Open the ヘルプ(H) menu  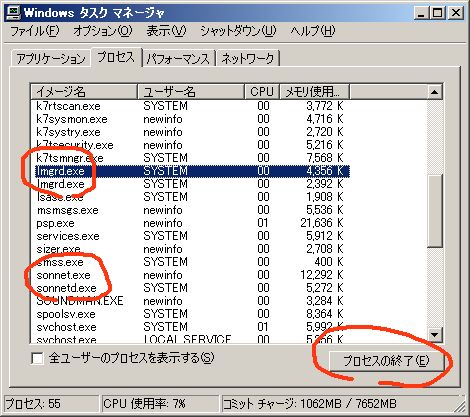[x=313, y=31]
